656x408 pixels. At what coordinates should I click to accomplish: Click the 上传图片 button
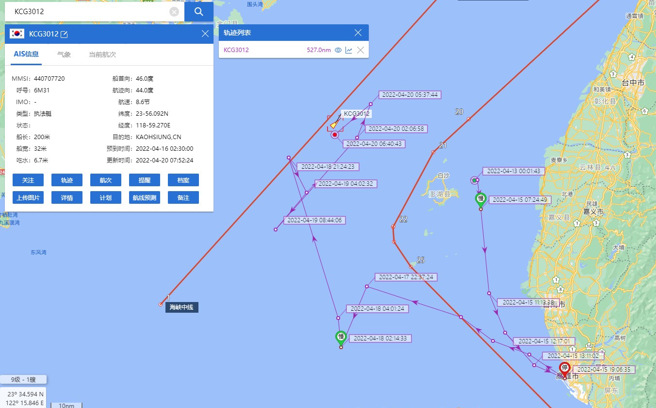[28, 198]
